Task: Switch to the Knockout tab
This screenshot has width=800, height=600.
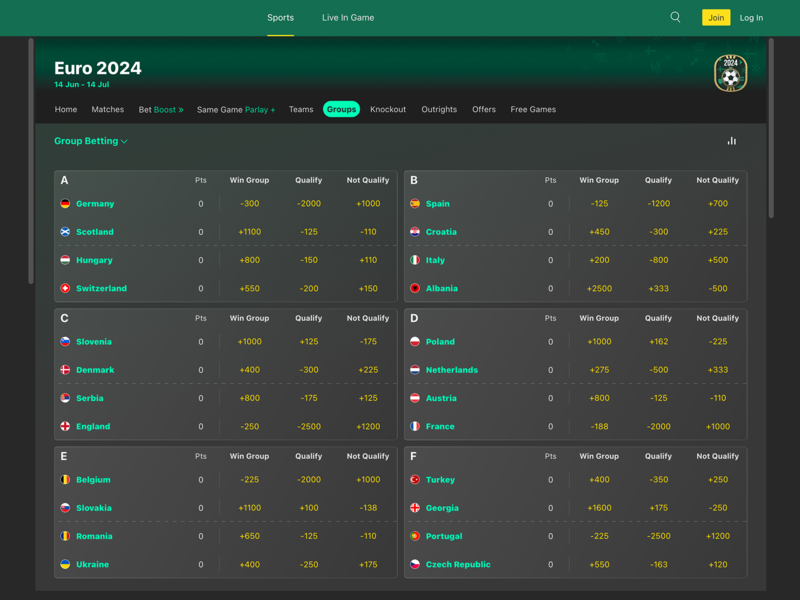Action: click(388, 109)
